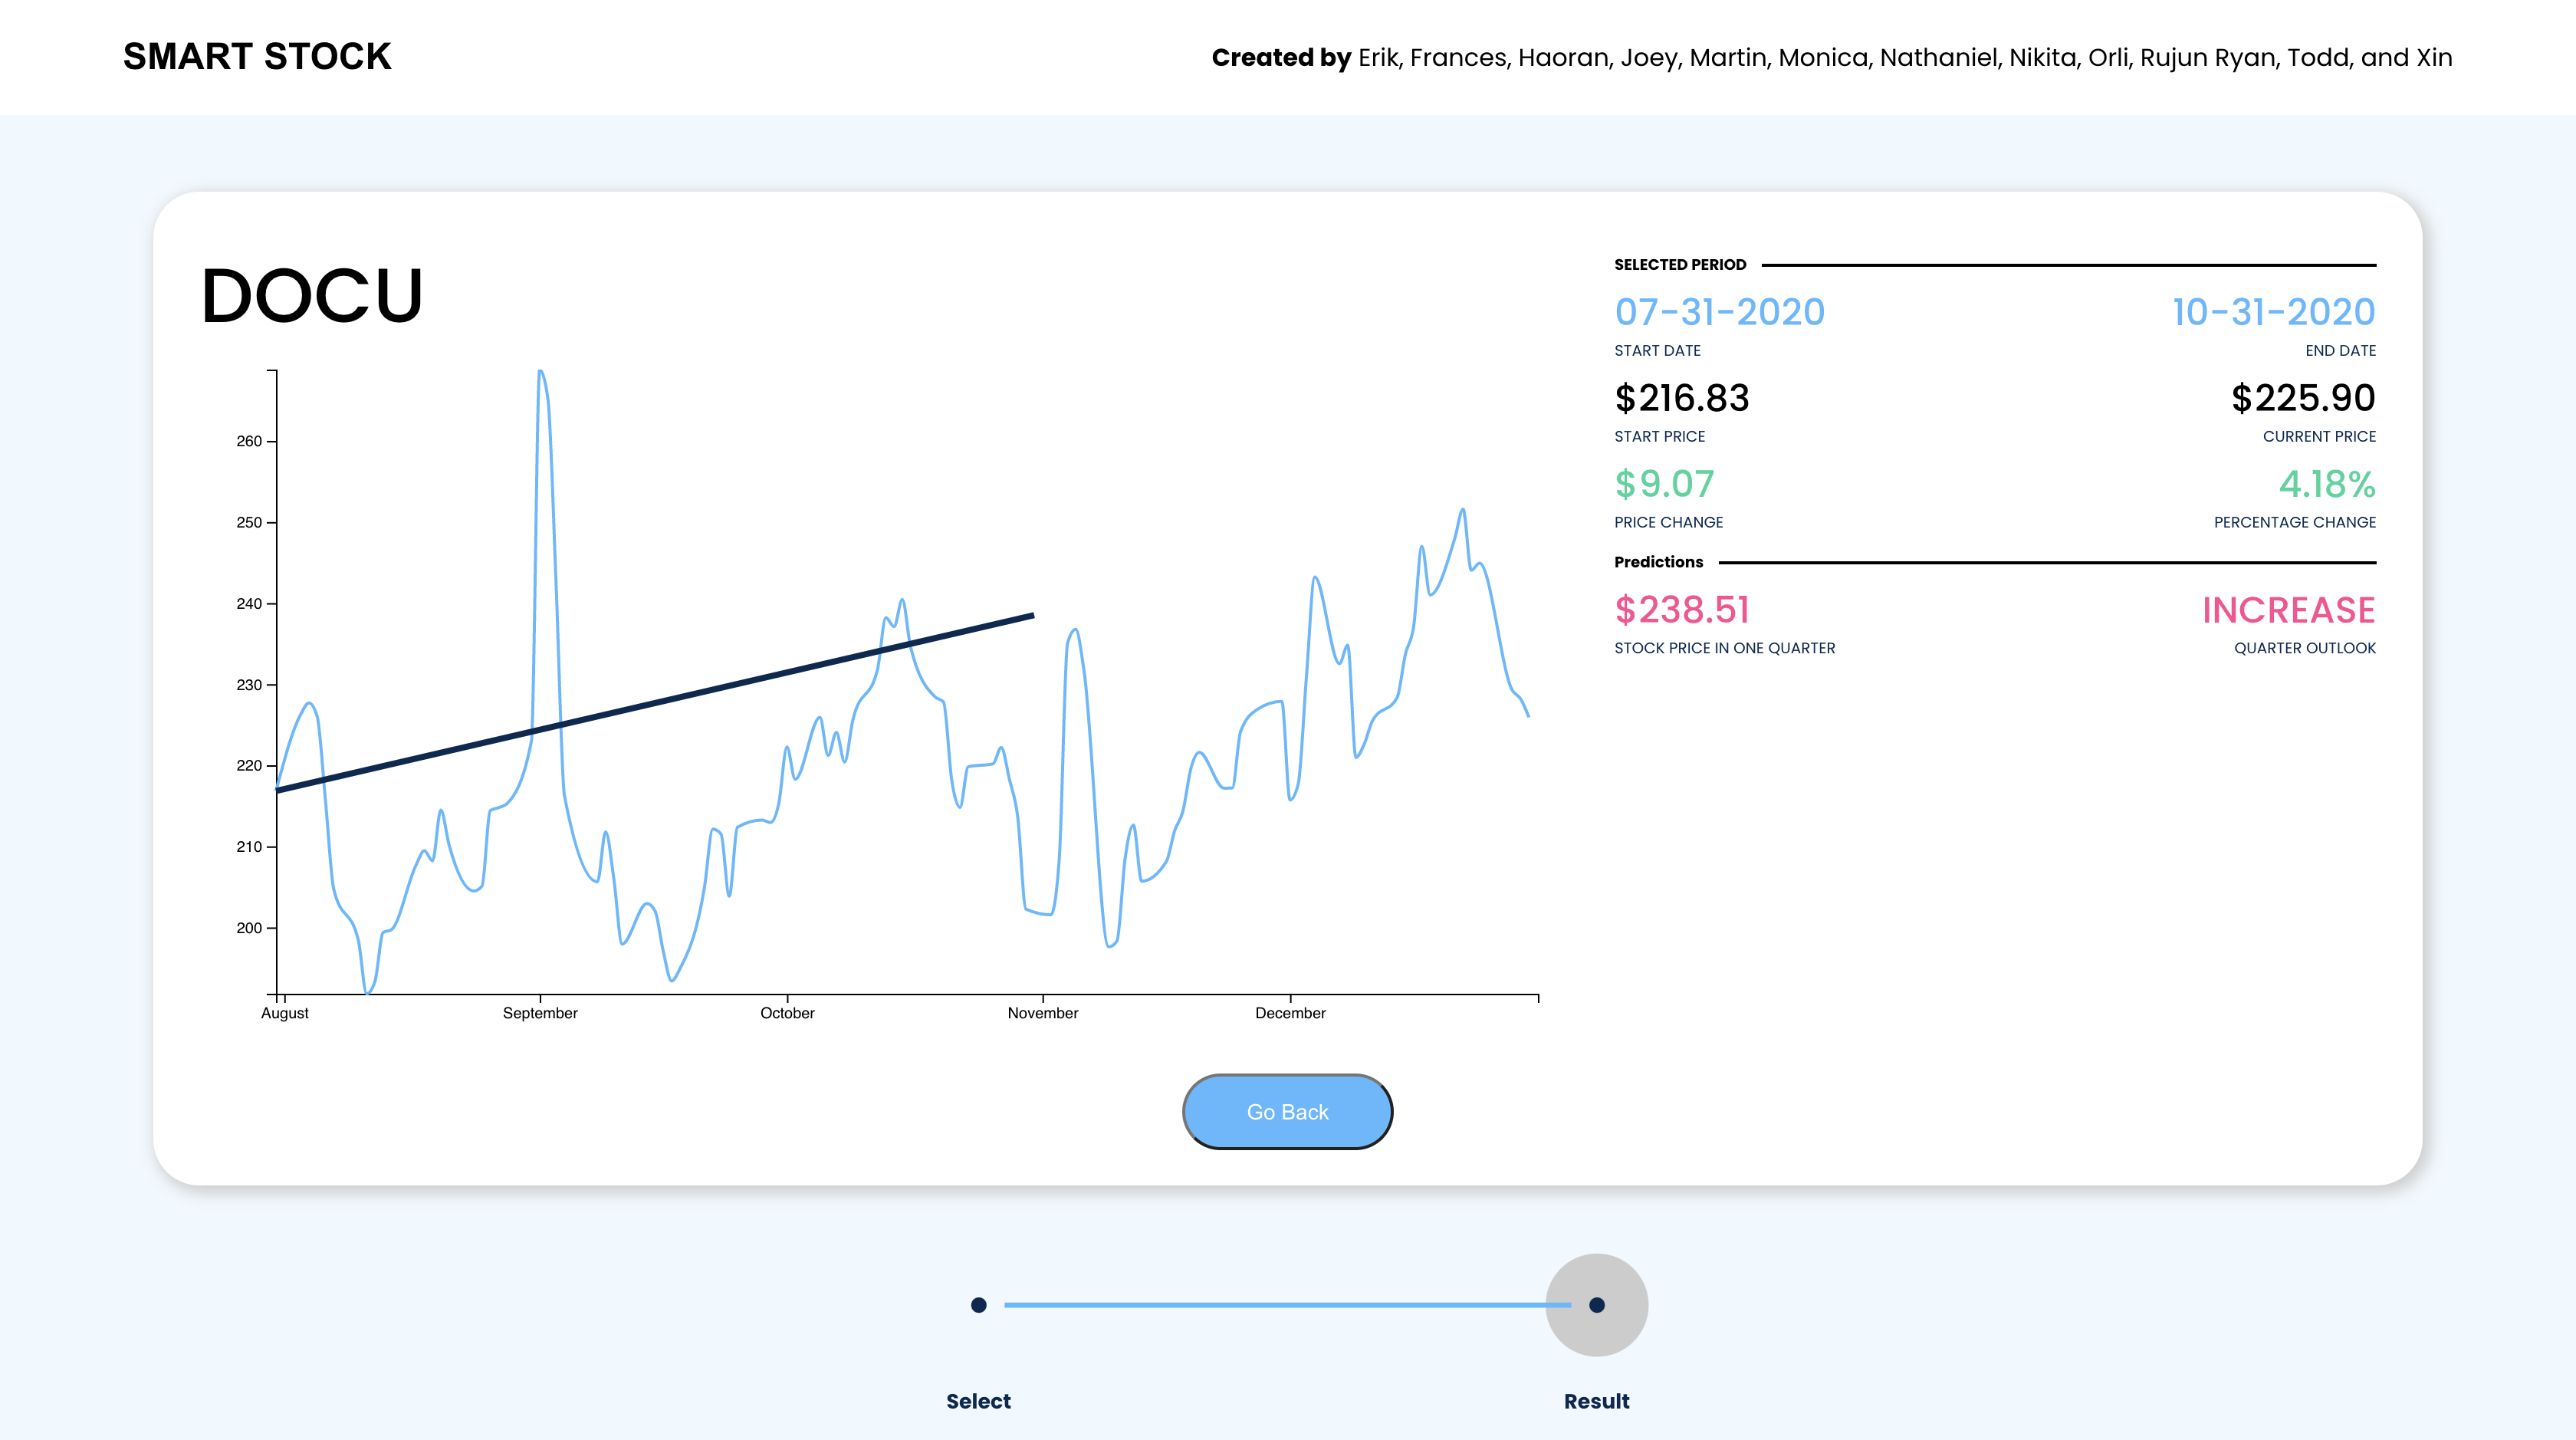
Task: Select the Select step dot
Action: 978,1304
